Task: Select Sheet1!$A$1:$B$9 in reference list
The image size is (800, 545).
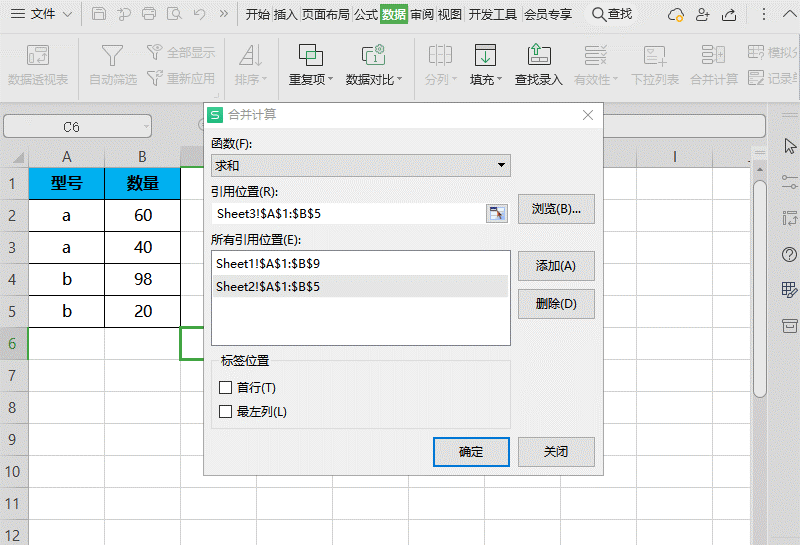Action: tap(361, 264)
